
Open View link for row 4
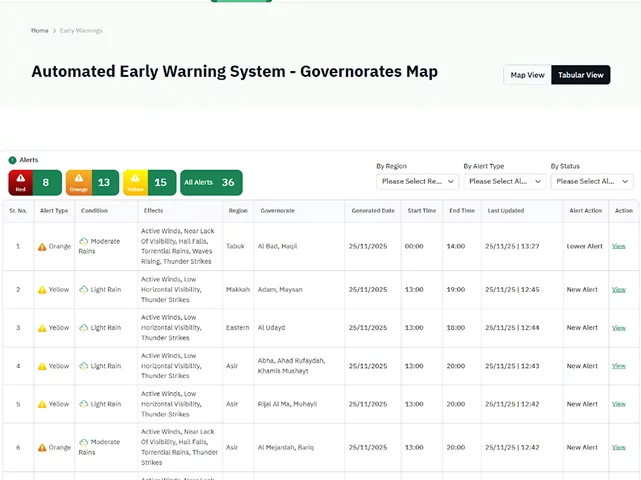(x=619, y=366)
